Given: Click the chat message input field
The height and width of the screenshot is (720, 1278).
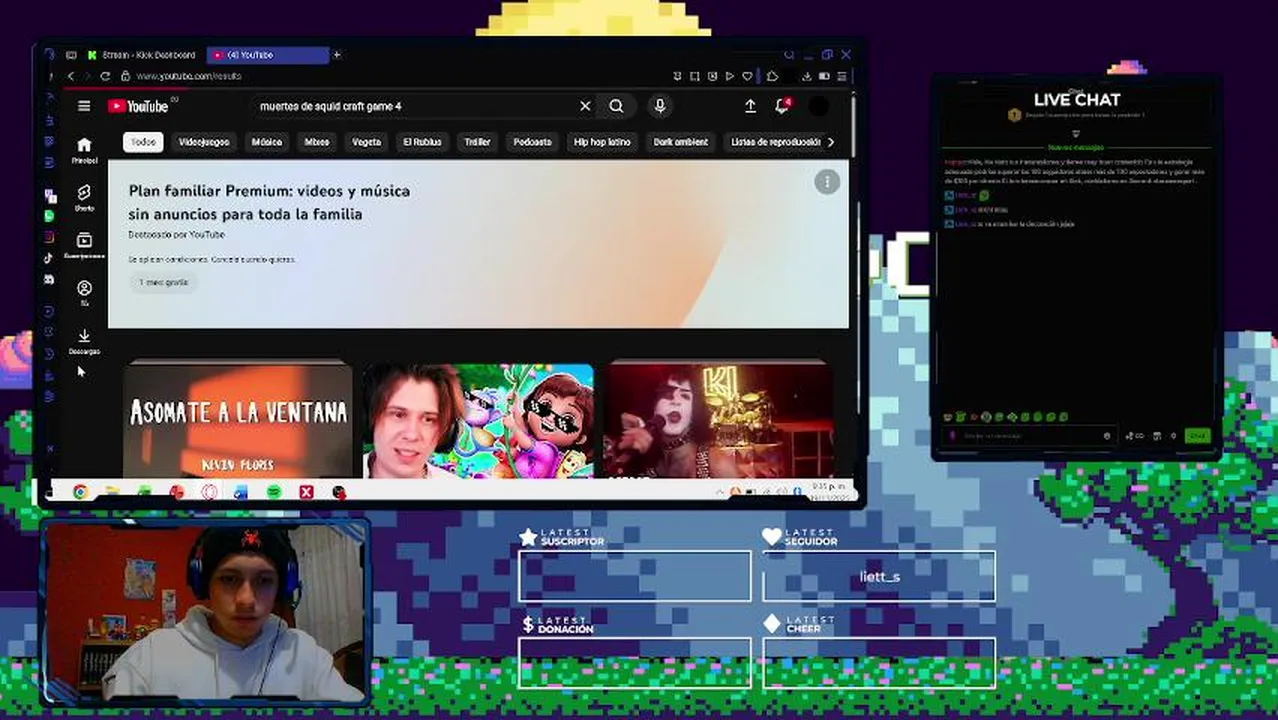Looking at the screenshot, I should [1028, 436].
